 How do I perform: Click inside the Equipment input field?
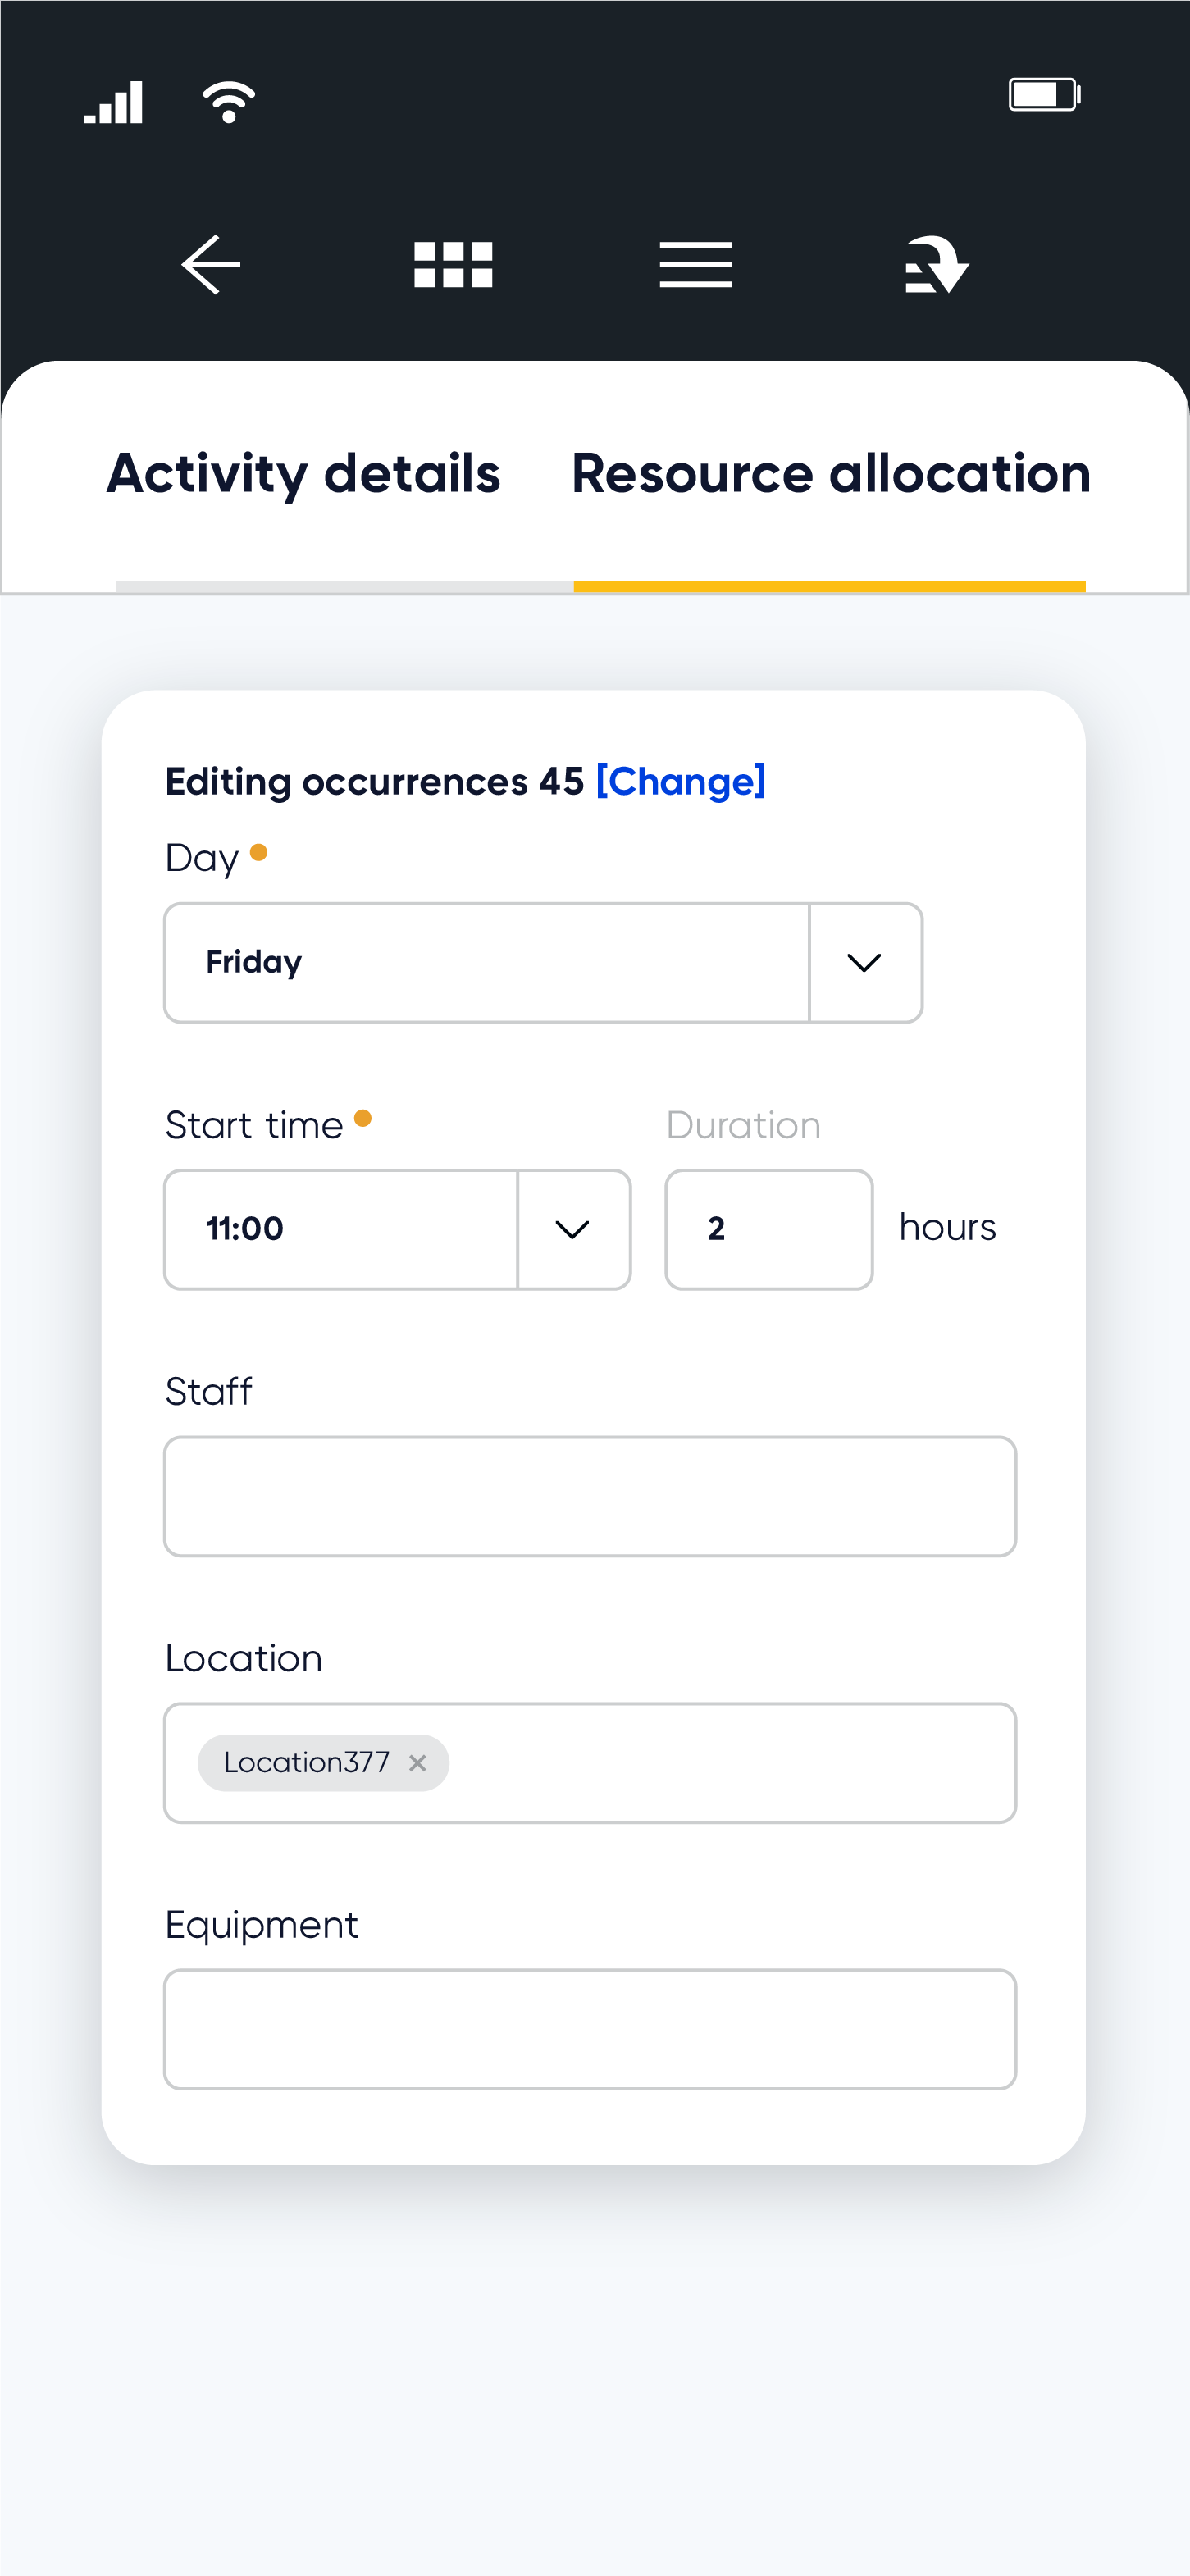coord(590,2029)
